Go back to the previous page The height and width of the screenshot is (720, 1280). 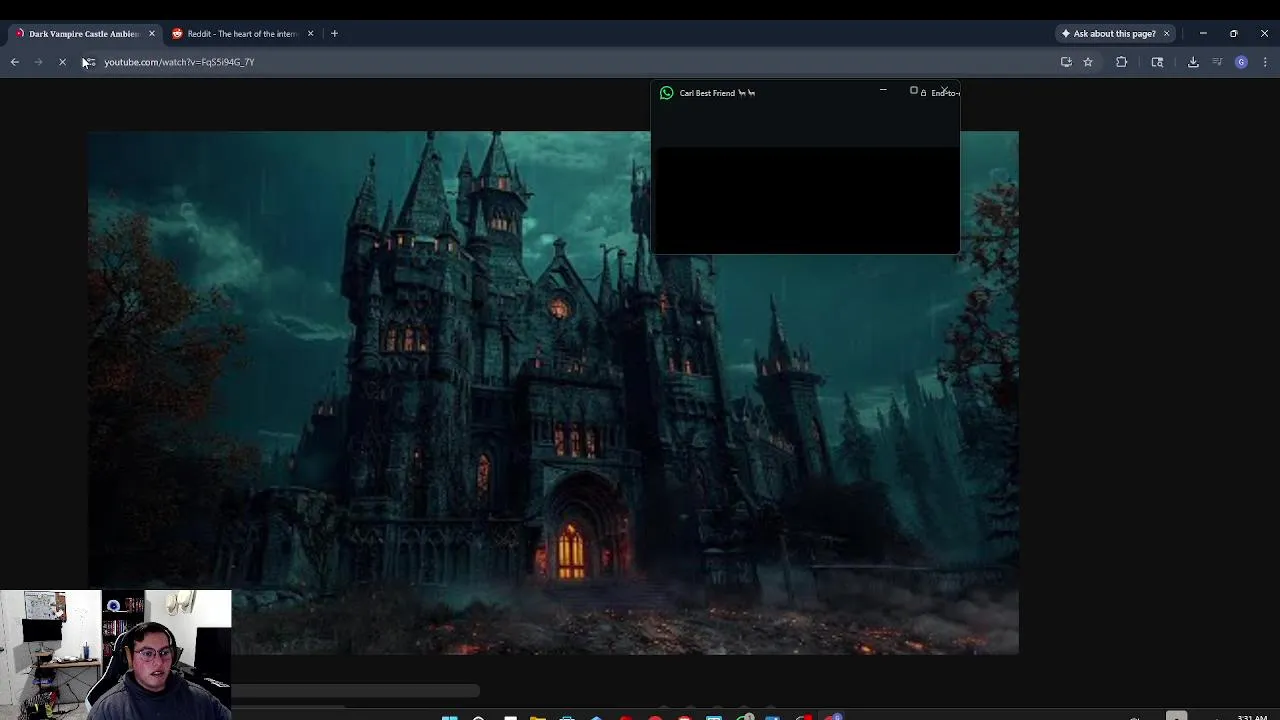pyautogui.click(x=15, y=62)
